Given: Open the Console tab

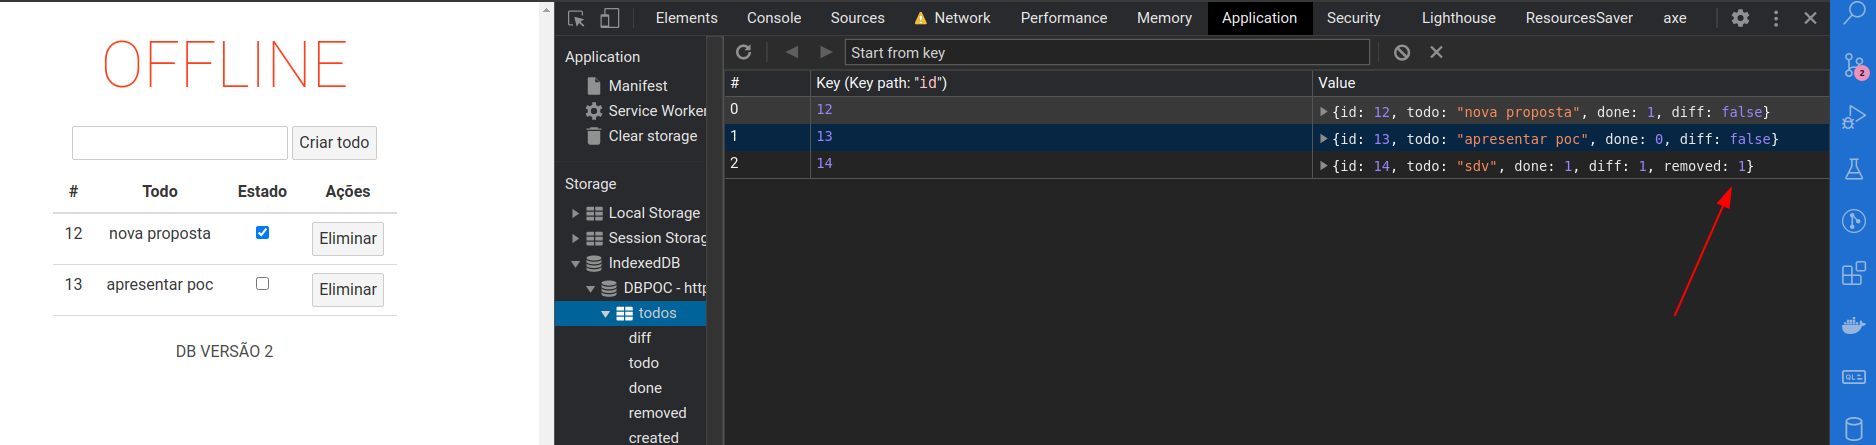Looking at the screenshot, I should tap(773, 18).
